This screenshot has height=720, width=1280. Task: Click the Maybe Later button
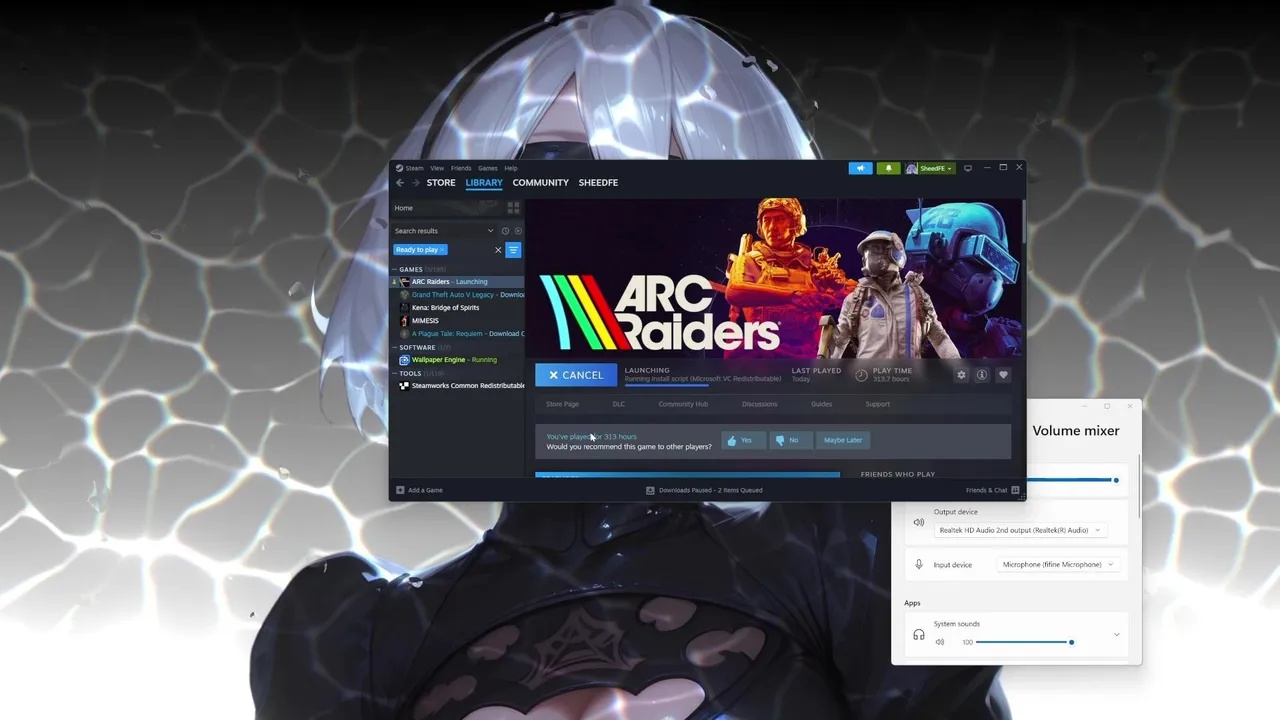click(x=843, y=440)
